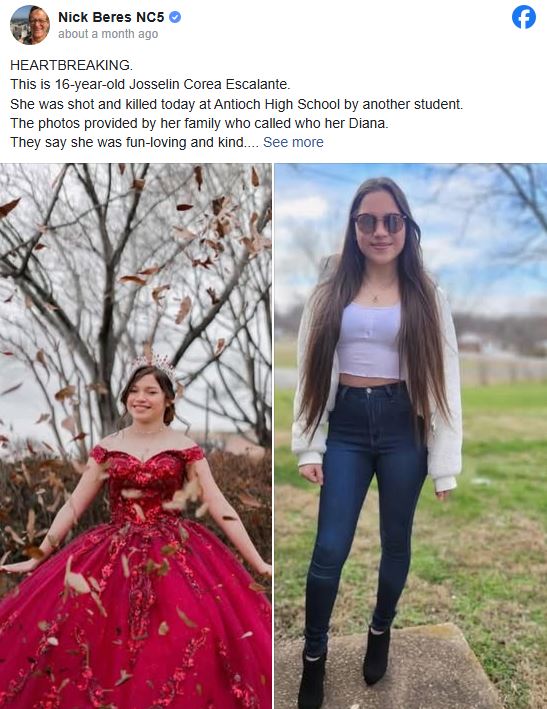
Task: Open the photo of the red gown
Action: coord(136,436)
